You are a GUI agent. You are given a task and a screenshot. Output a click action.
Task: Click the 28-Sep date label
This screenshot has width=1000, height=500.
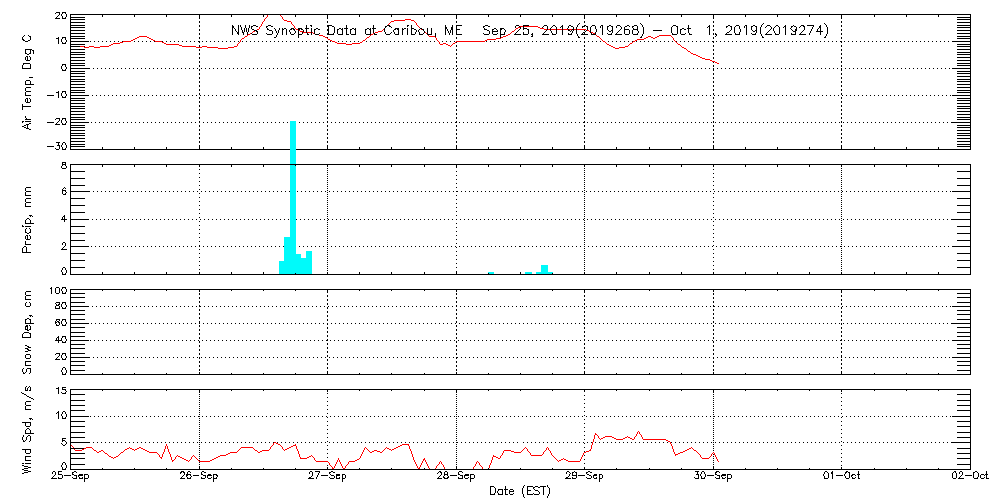tap(456, 477)
